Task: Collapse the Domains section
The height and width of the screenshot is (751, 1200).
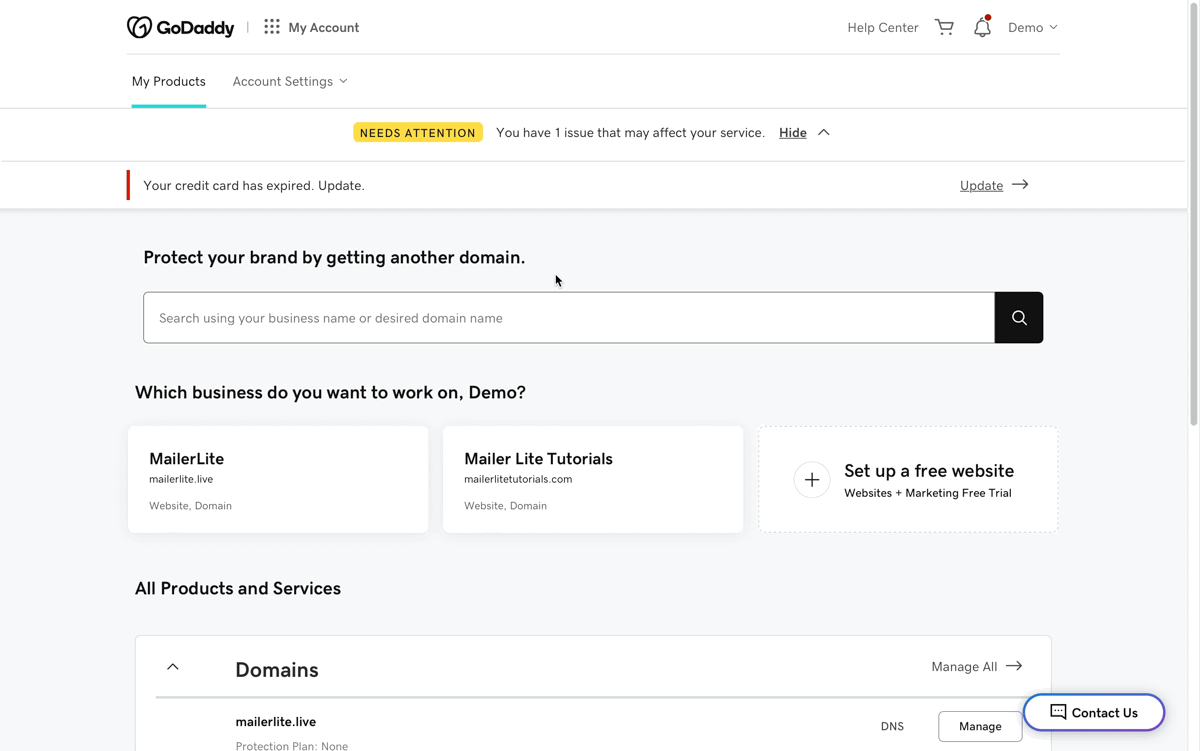Action: coord(173,667)
